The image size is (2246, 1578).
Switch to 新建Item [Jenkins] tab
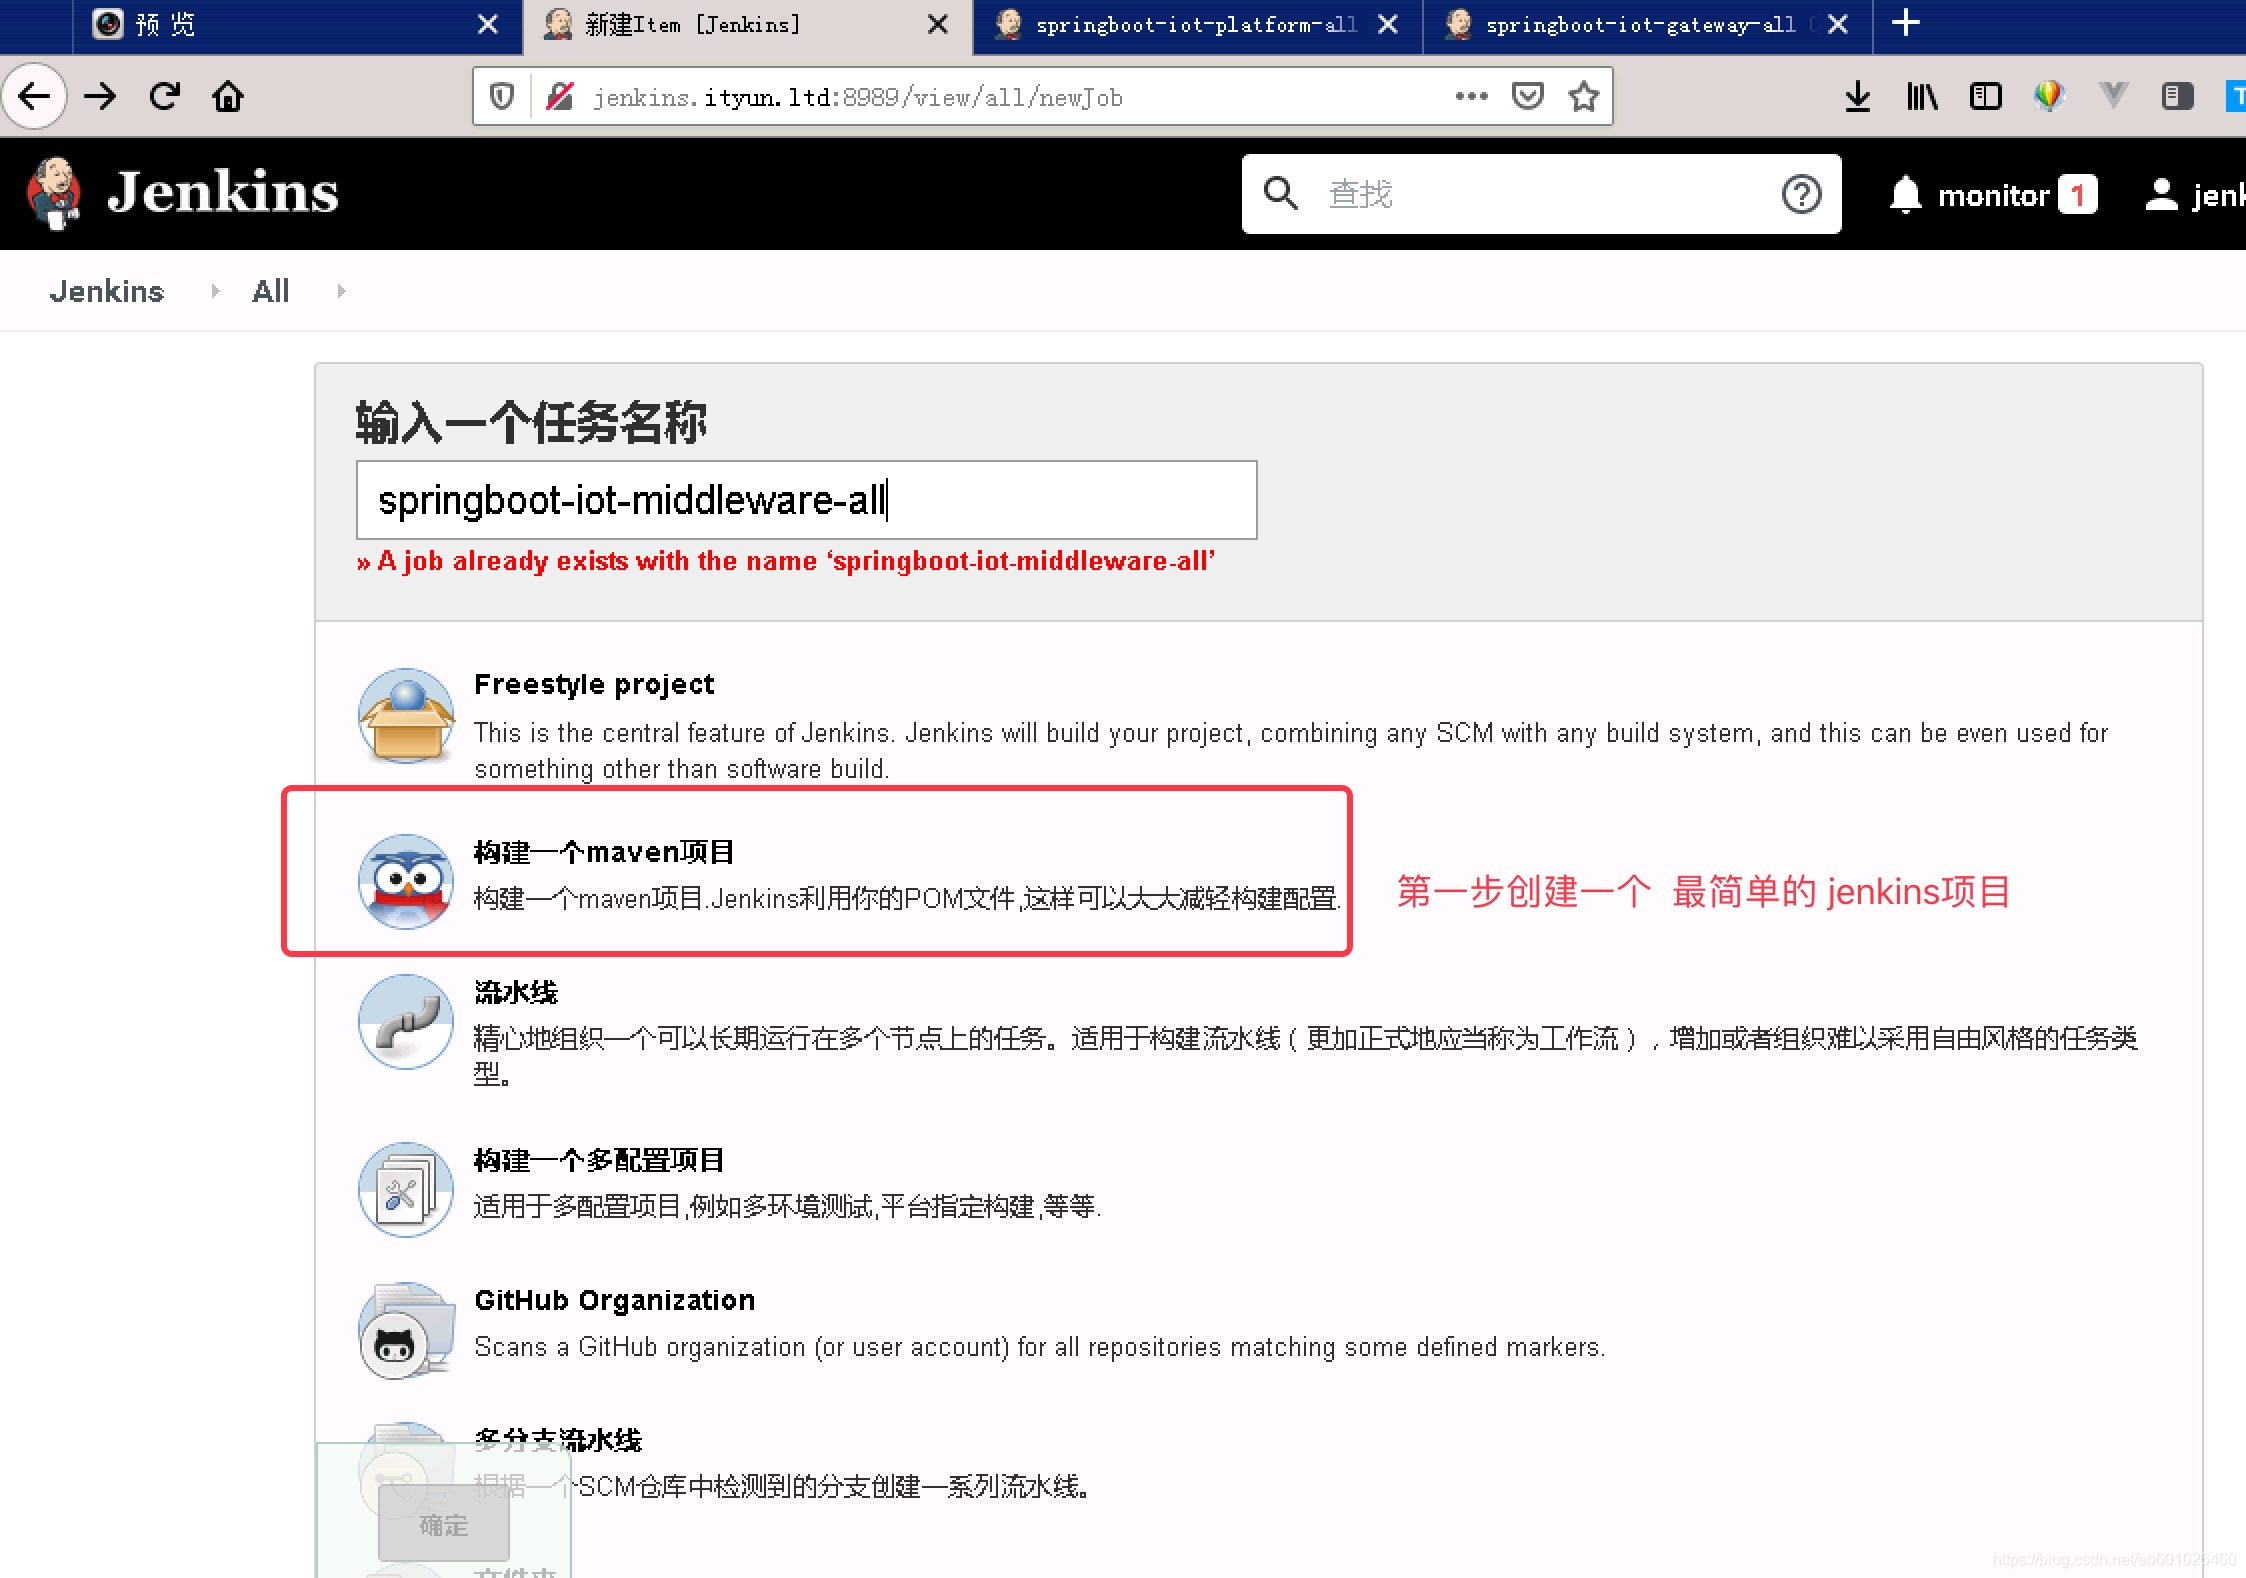[x=747, y=25]
